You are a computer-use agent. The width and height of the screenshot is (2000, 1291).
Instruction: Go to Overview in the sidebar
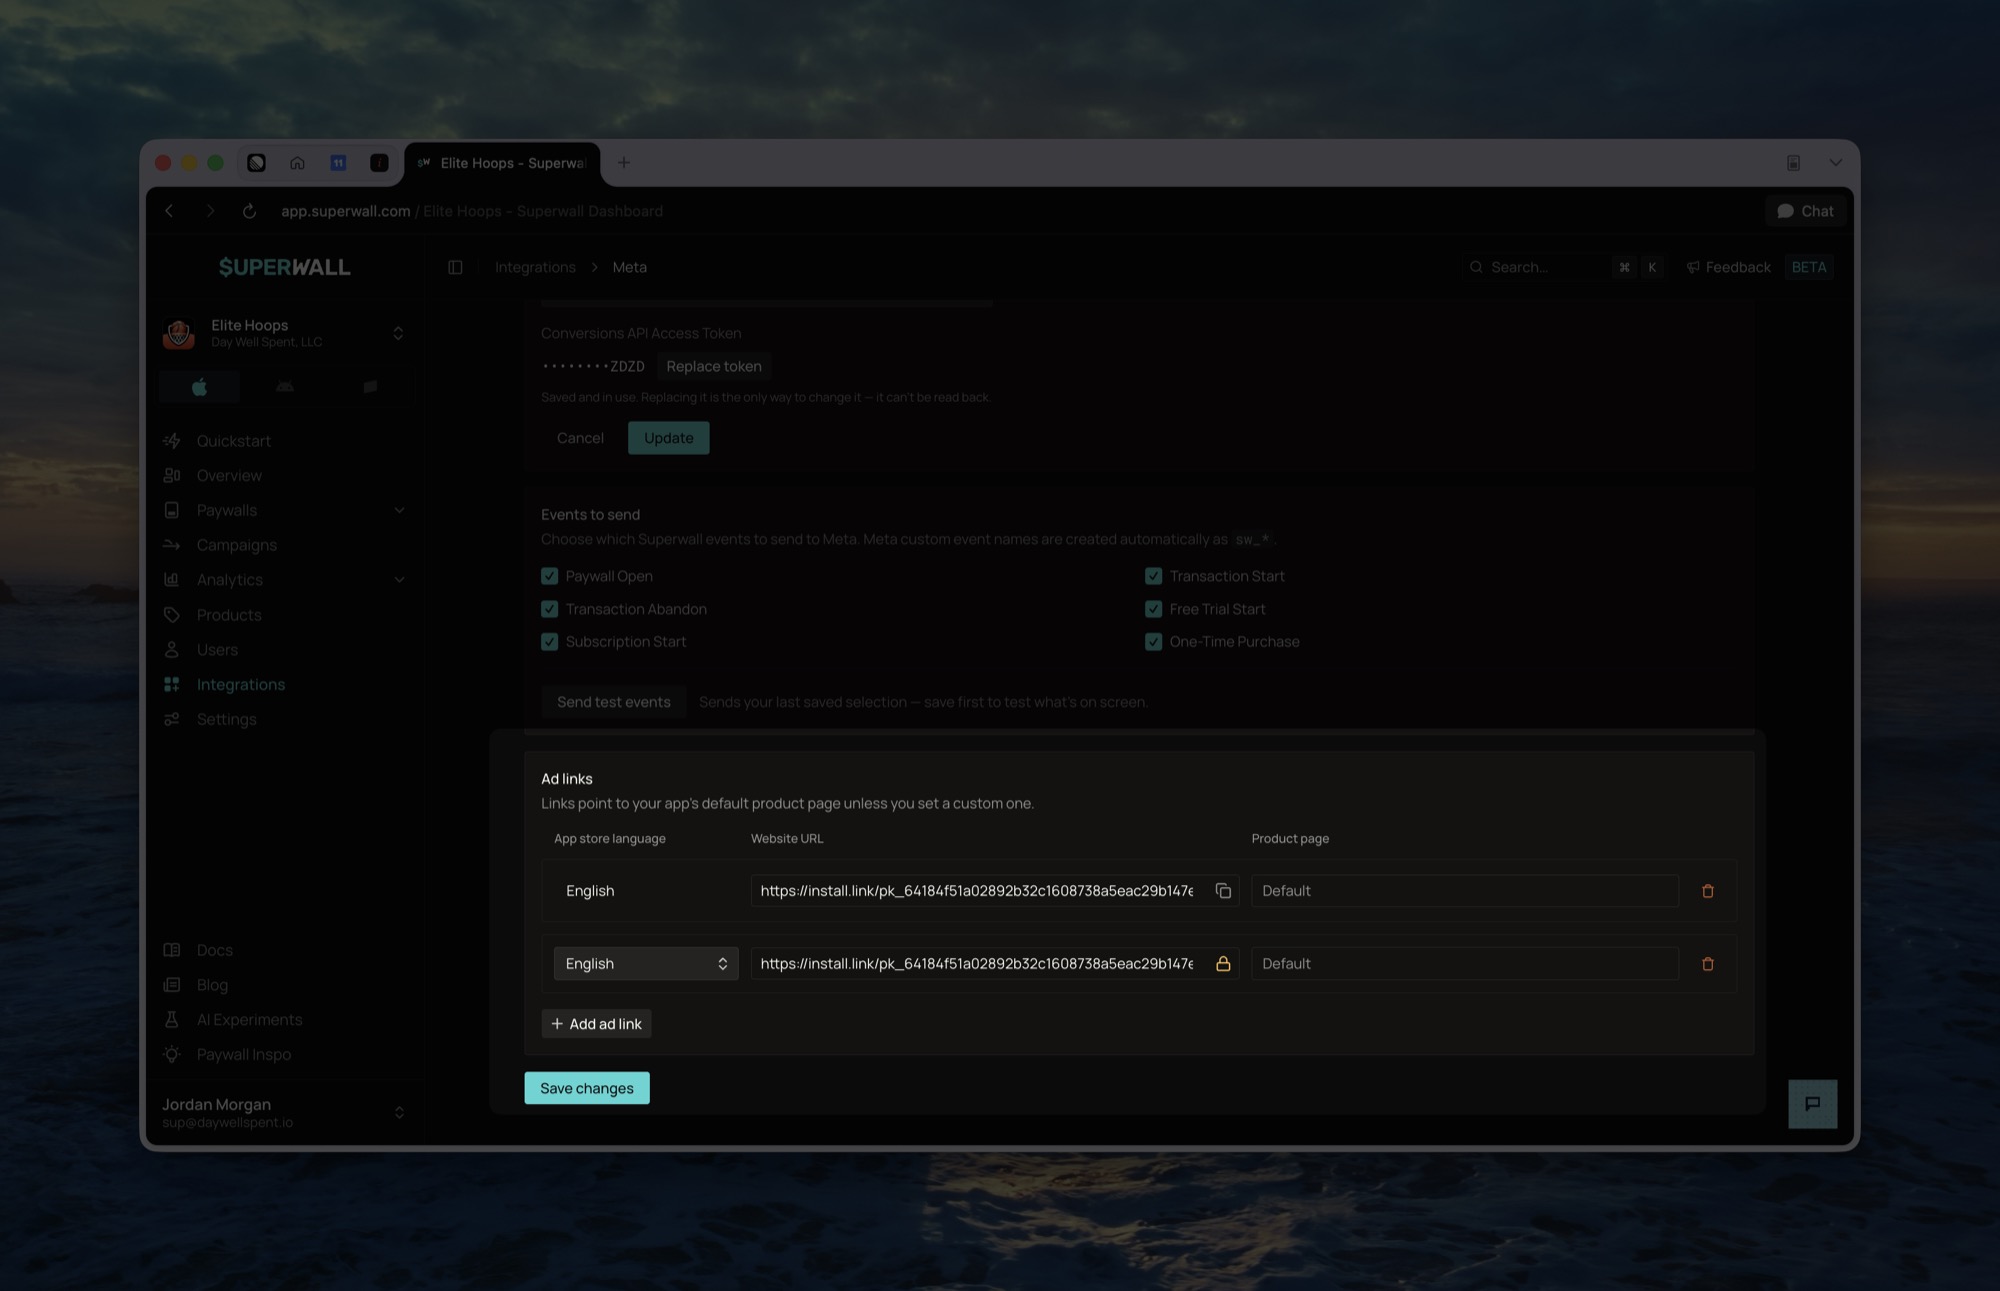[x=229, y=476]
